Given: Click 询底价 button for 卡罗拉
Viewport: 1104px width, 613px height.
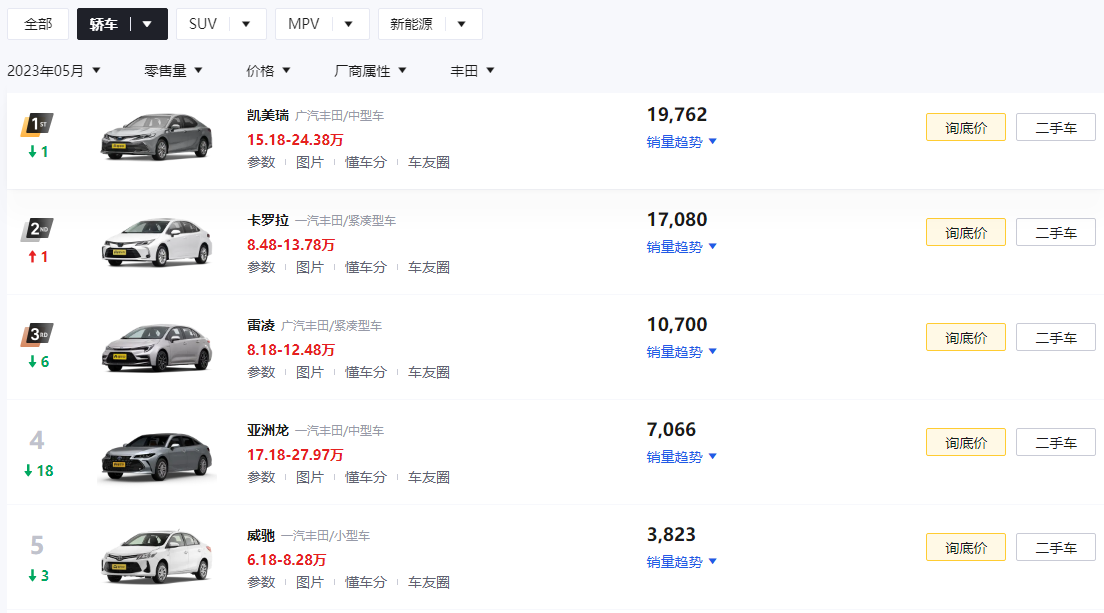Looking at the screenshot, I should [965, 232].
